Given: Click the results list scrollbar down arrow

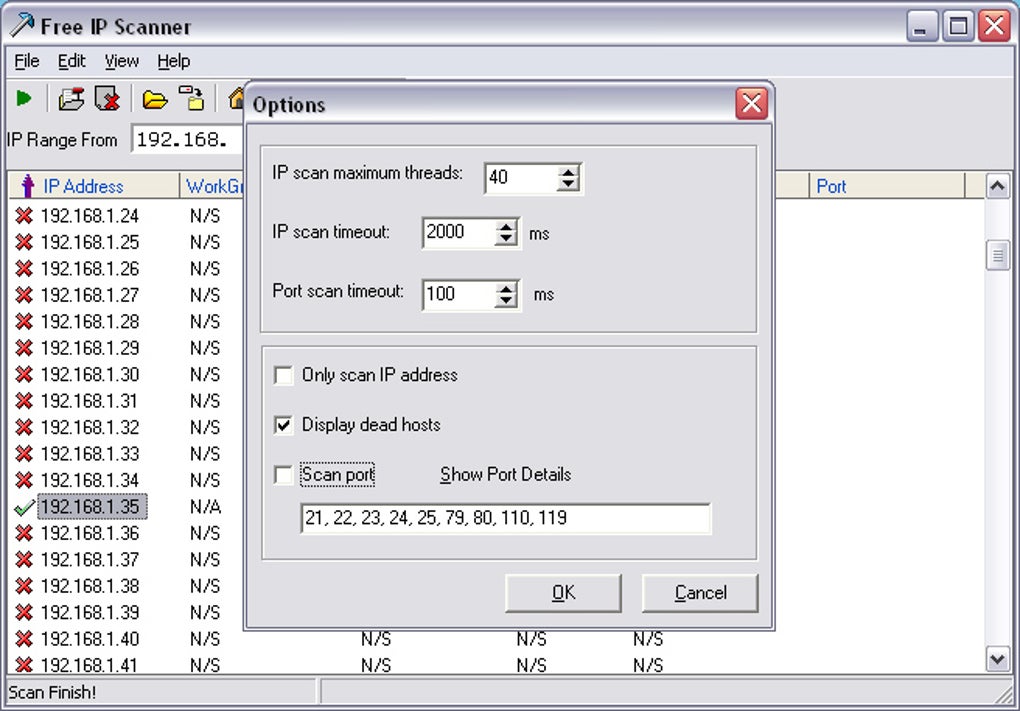Looking at the screenshot, I should click(x=997, y=660).
